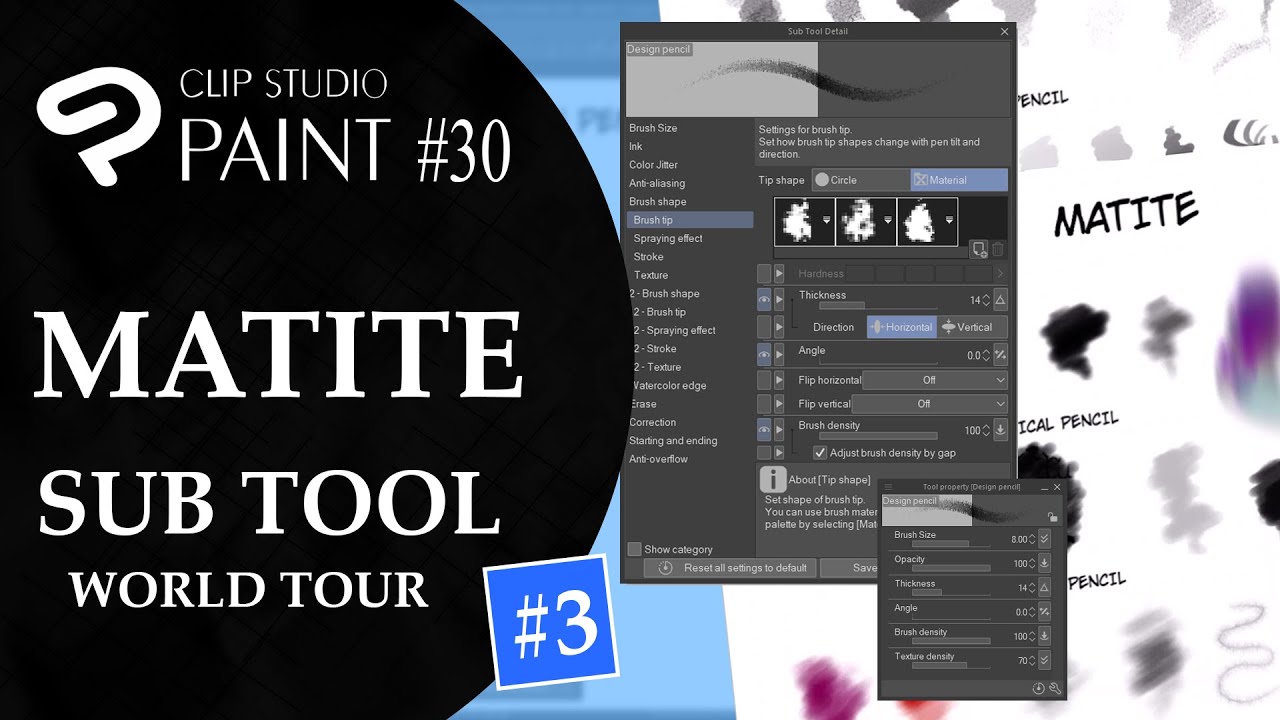Toggle the eye visibility for Thickness
The image size is (1280, 720).
[764, 300]
